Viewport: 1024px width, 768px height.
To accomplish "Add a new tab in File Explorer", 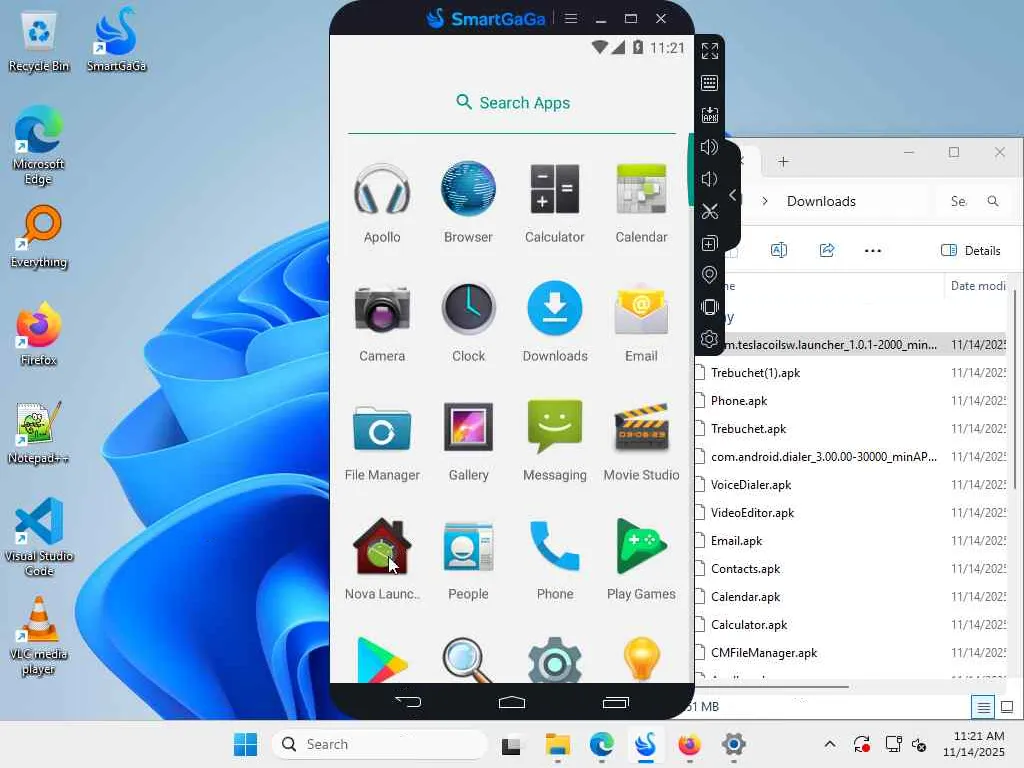I will (x=783, y=161).
